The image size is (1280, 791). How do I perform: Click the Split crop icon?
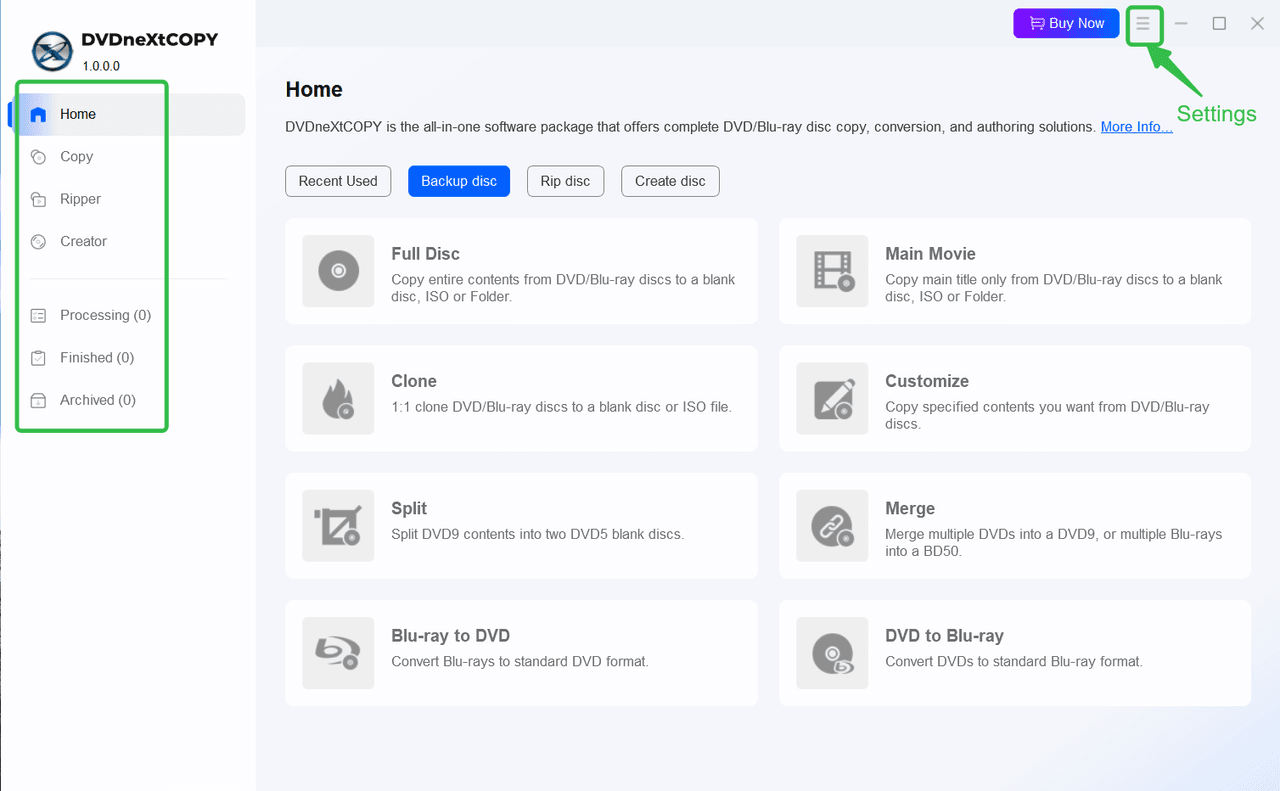click(338, 525)
